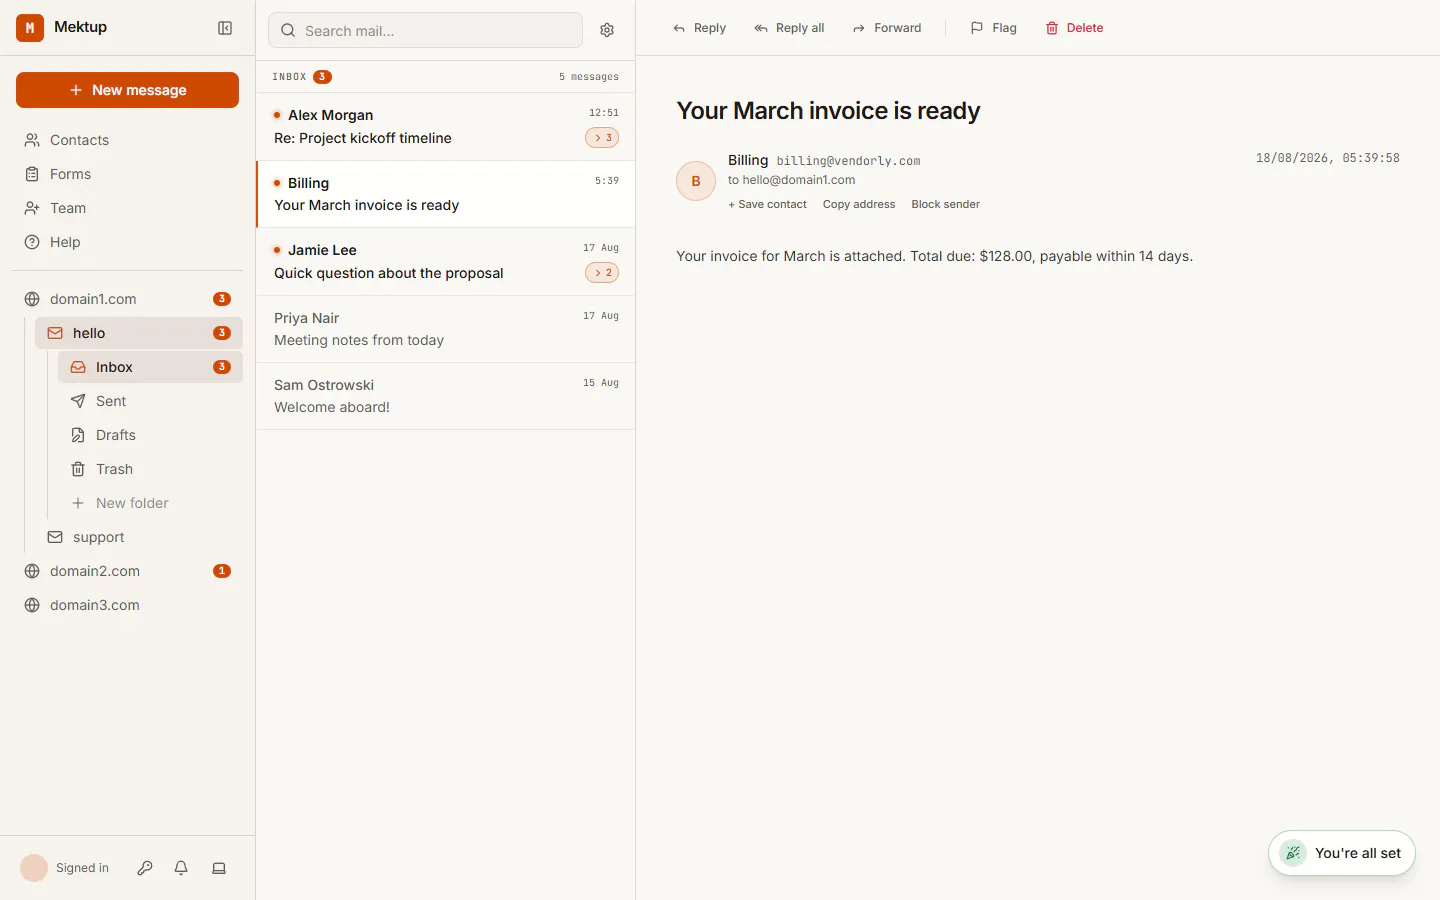The height and width of the screenshot is (900, 1440).
Task: Expand domain2.com in sidebar
Action: [x=127, y=571]
